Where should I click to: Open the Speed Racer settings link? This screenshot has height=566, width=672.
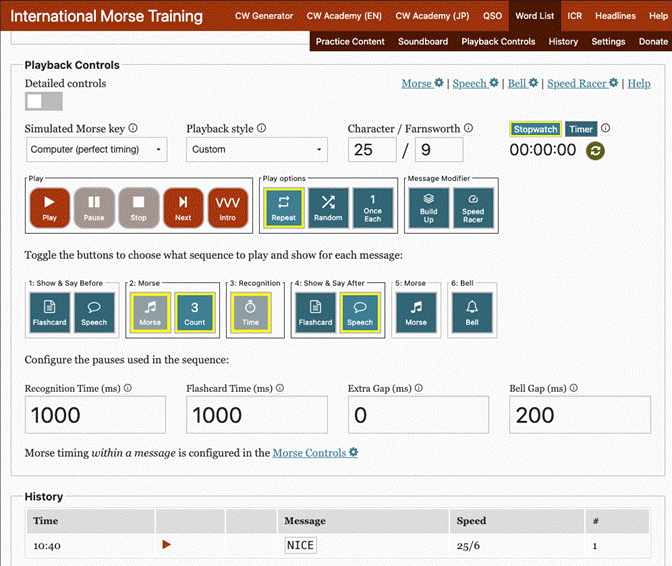(x=582, y=84)
